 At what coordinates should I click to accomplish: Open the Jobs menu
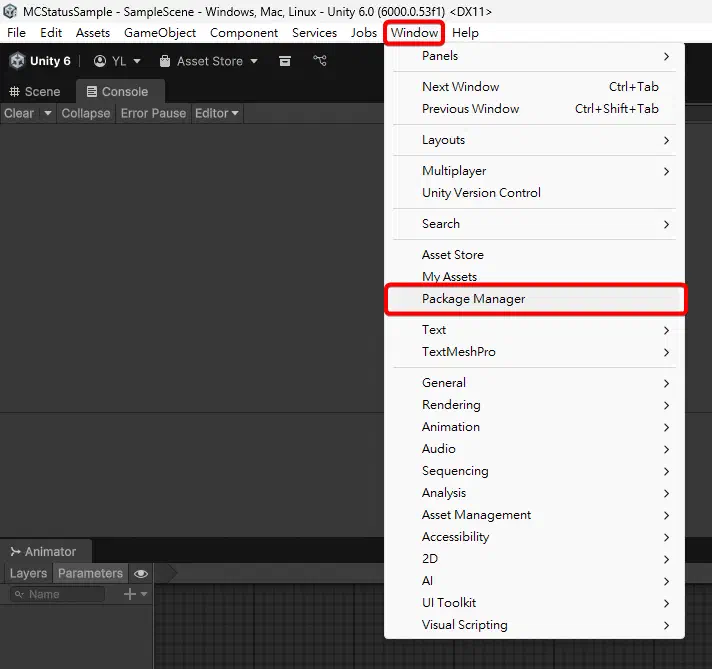tap(364, 33)
